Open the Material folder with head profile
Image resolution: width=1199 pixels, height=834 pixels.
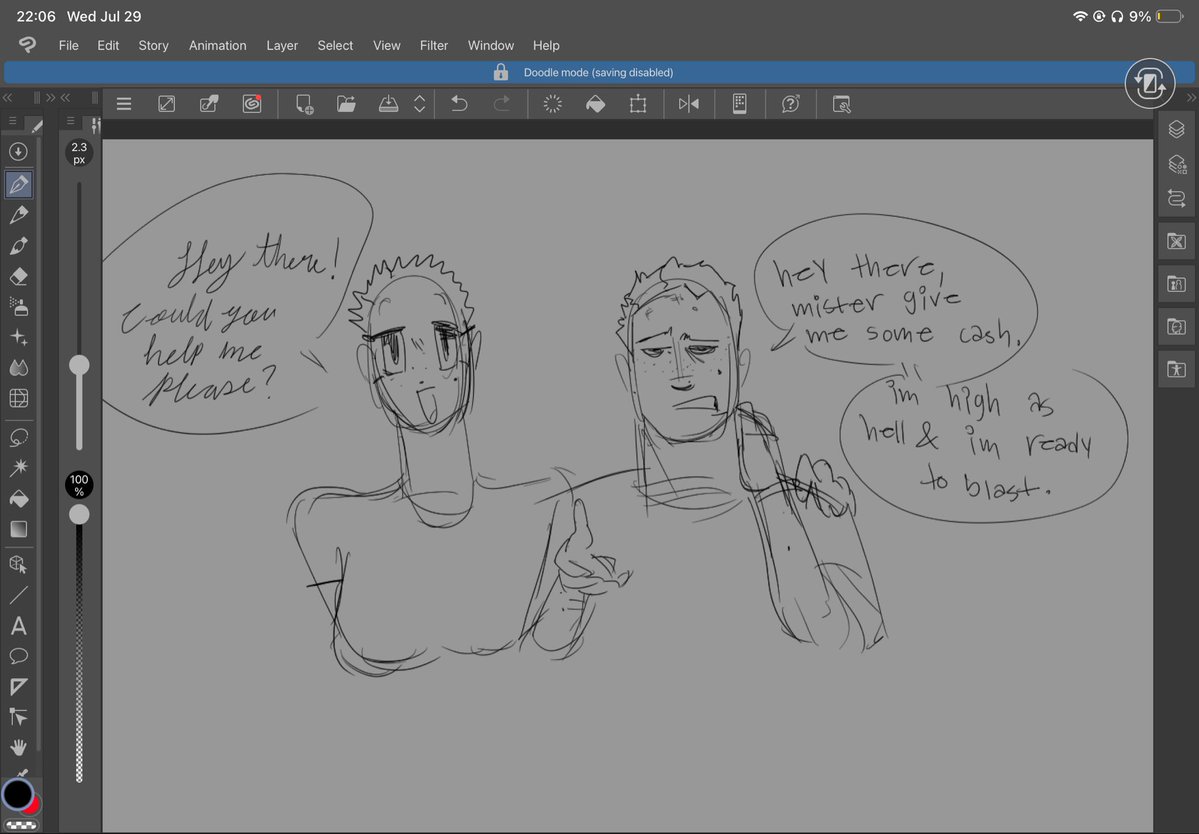(x=1177, y=327)
